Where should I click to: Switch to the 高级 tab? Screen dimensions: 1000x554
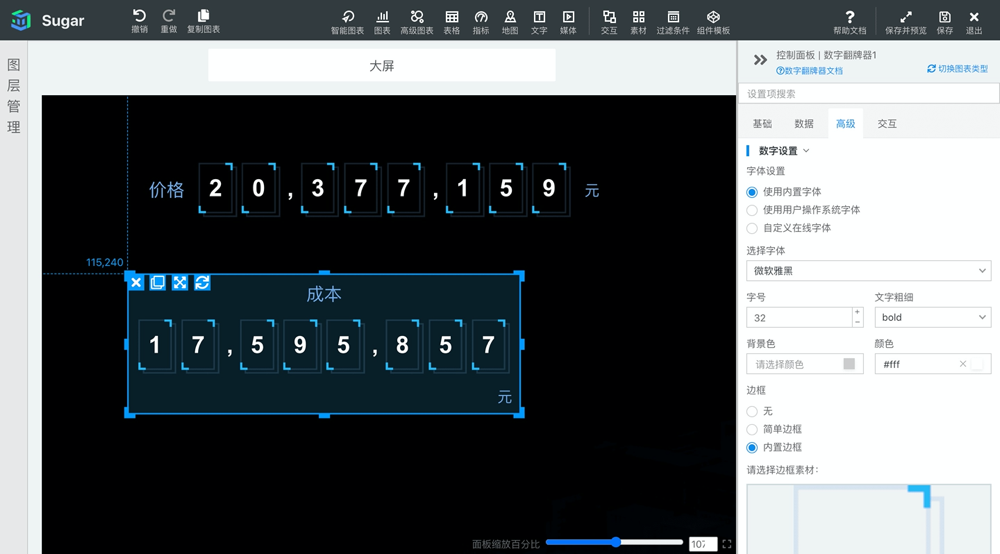845,124
